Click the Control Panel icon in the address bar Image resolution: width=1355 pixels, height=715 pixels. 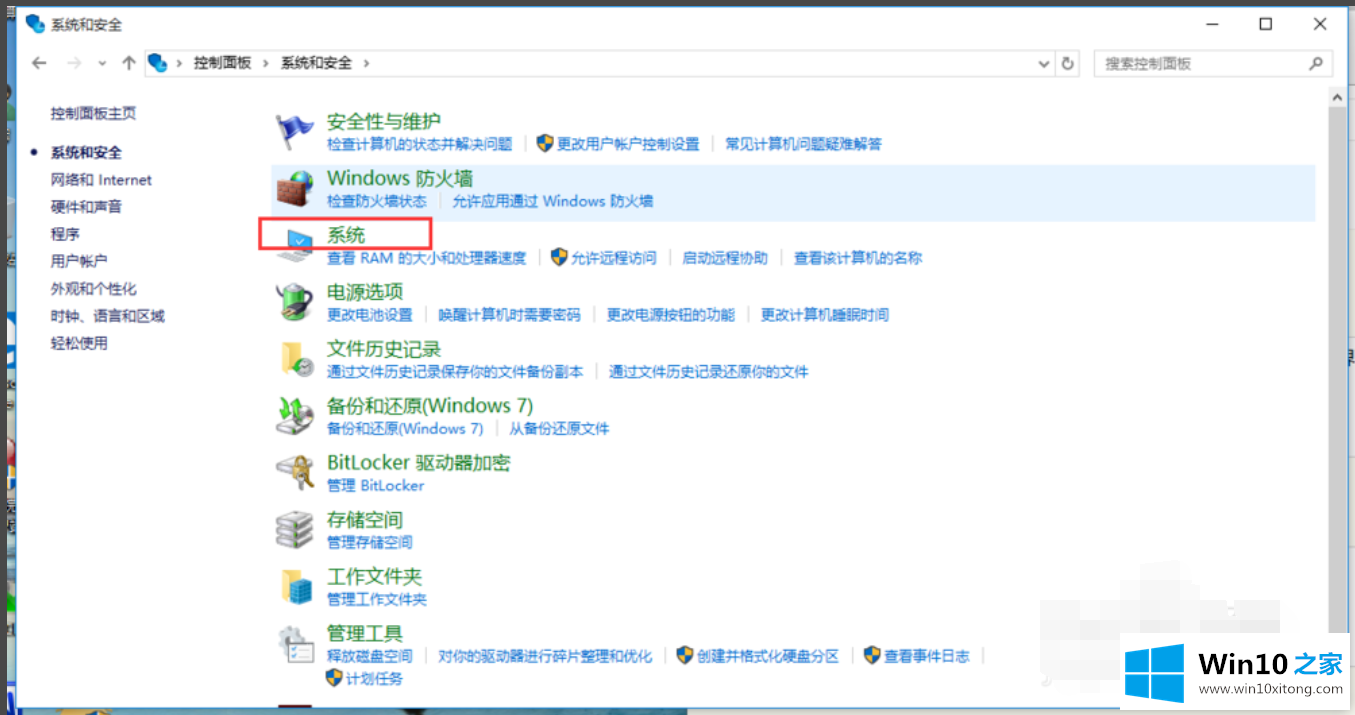[x=157, y=63]
